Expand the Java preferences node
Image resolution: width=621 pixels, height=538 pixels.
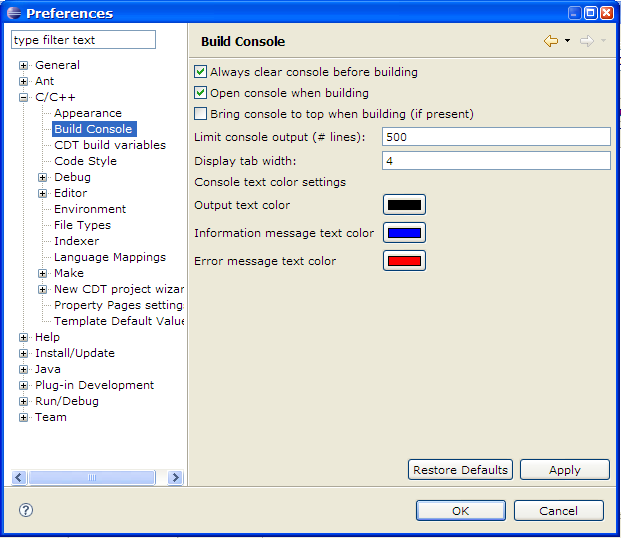[24, 369]
